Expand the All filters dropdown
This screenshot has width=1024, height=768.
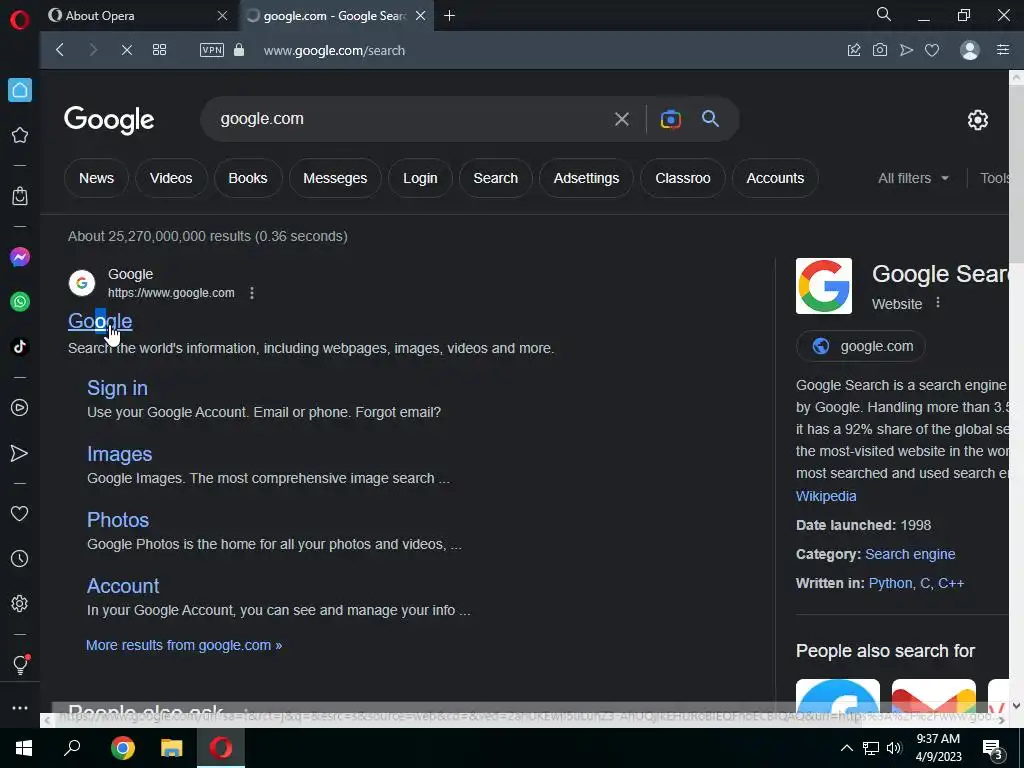[x=913, y=178]
